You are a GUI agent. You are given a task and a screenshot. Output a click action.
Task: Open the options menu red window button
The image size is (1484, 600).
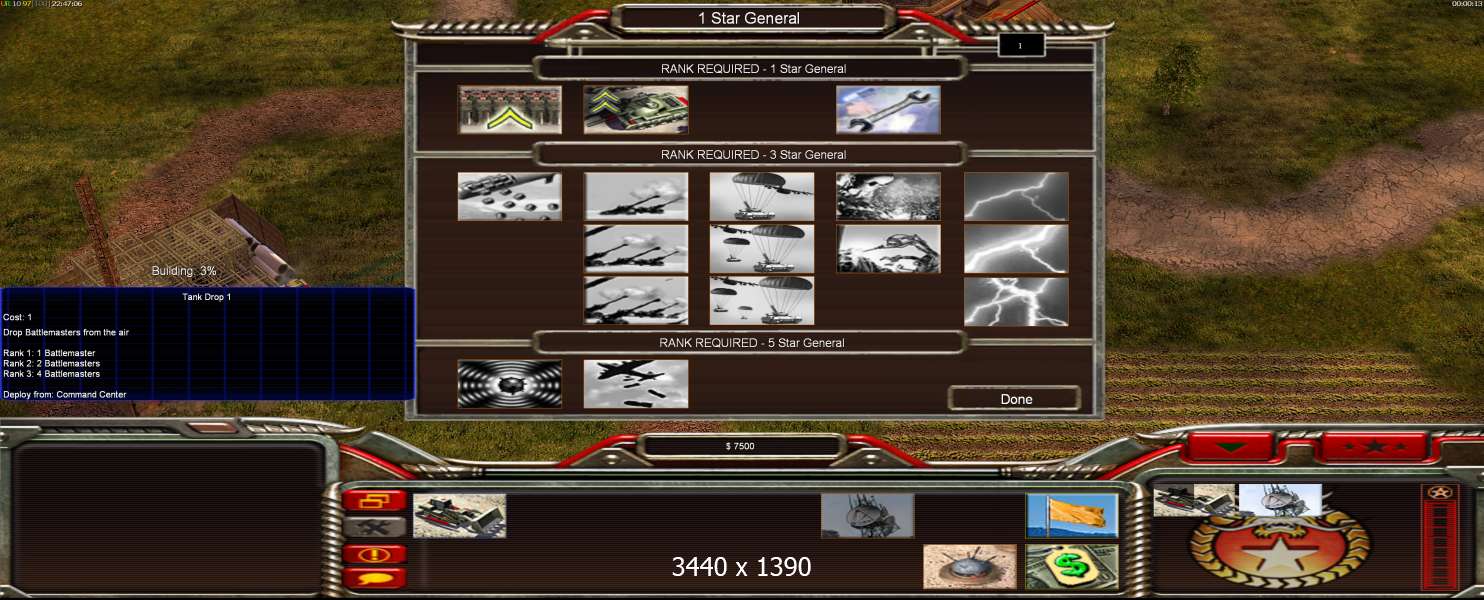coord(375,500)
